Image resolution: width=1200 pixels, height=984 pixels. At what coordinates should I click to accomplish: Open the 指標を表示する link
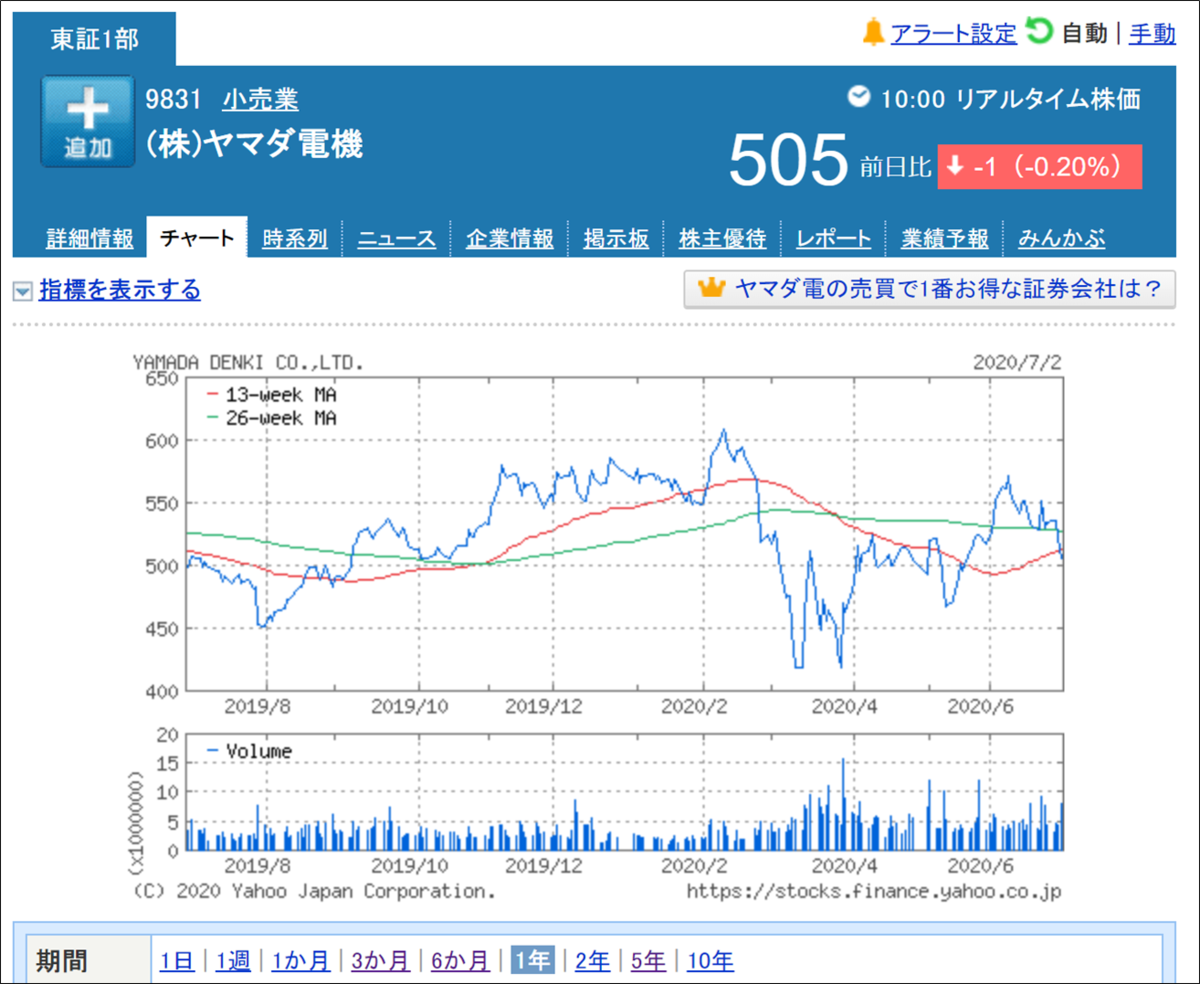click(x=120, y=290)
